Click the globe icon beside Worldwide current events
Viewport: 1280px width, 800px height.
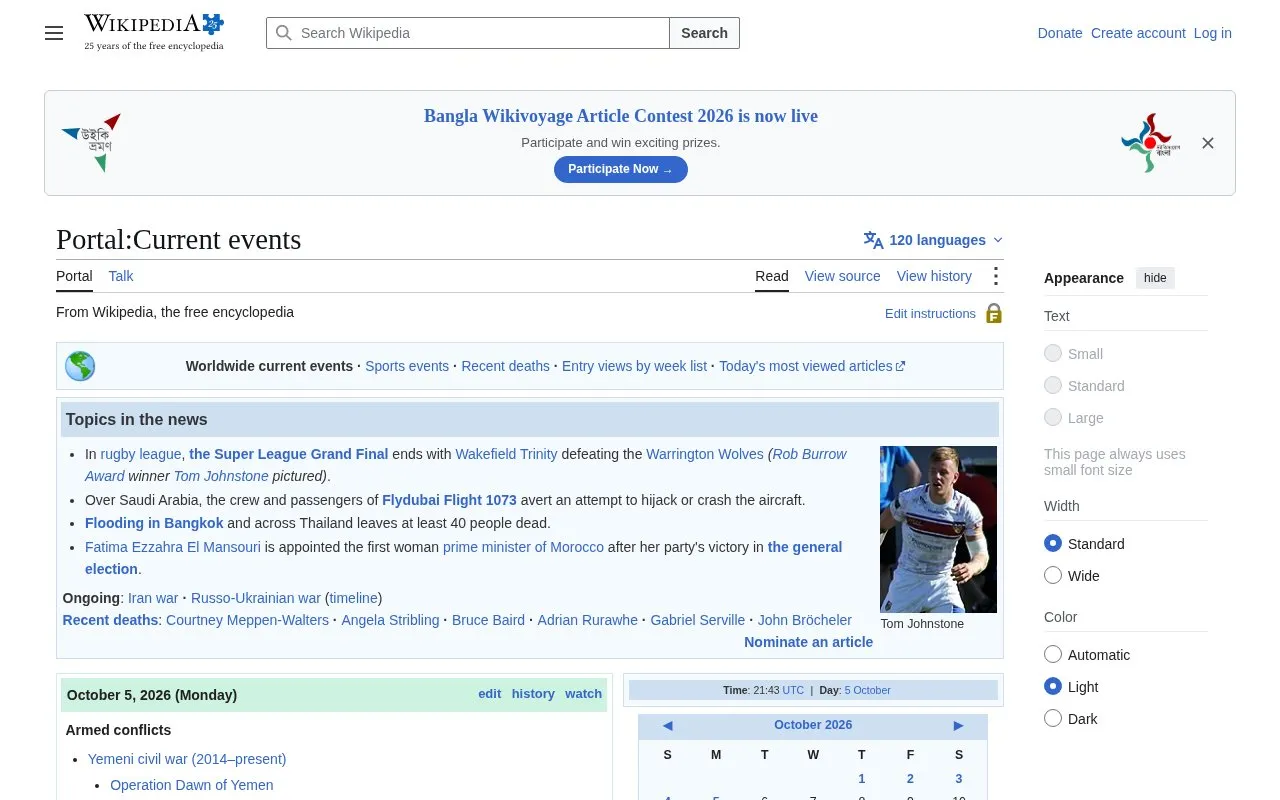[80, 366]
